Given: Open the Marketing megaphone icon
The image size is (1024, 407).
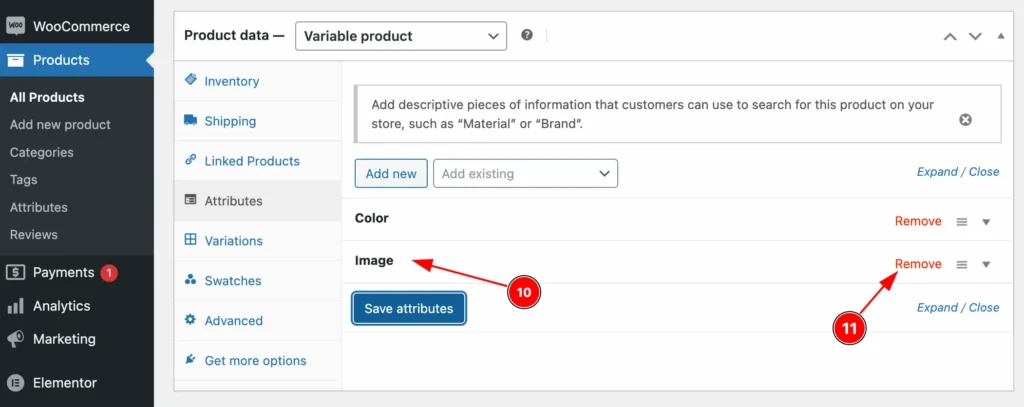Looking at the screenshot, I should tap(16, 339).
